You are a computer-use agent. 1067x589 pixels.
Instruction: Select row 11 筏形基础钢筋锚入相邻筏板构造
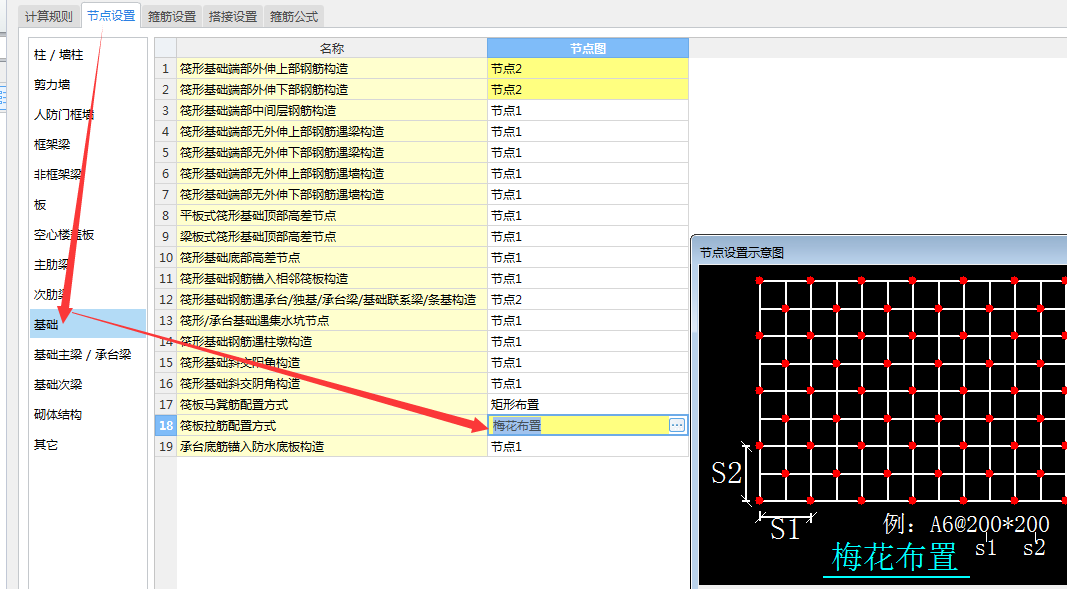coord(332,279)
